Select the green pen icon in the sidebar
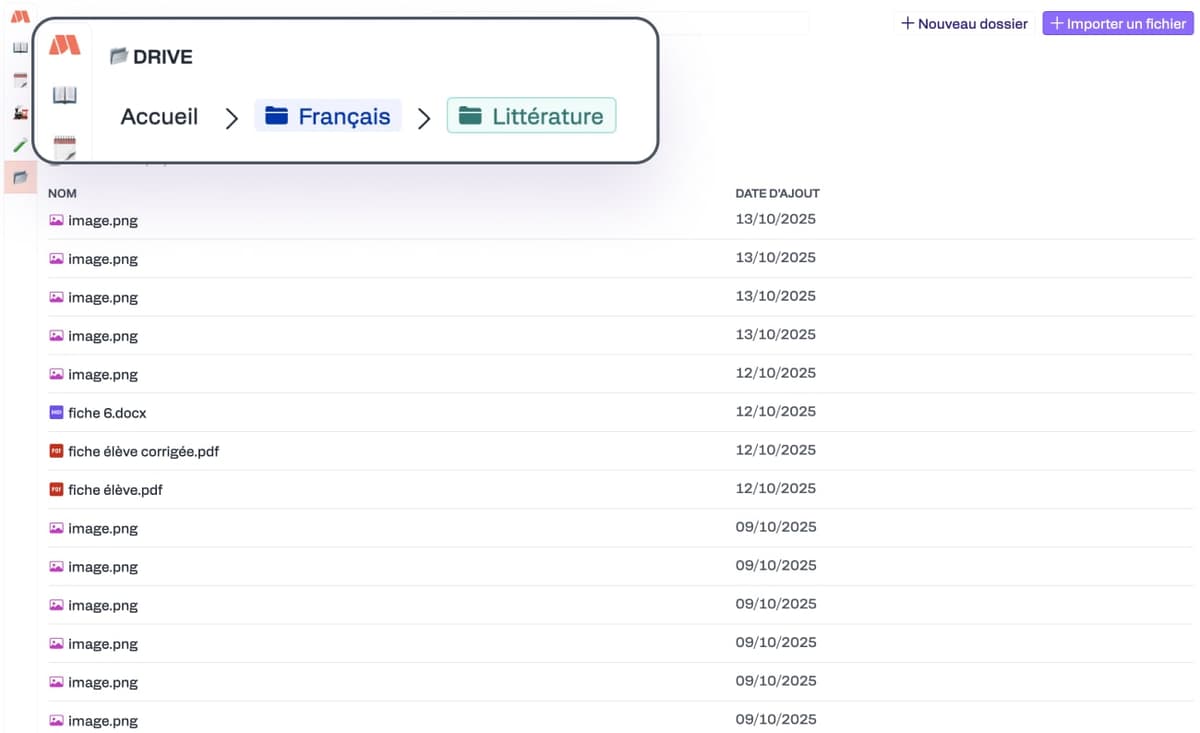Image resolution: width=1200 pixels, height=733 pixels. [x=20, y=145]
